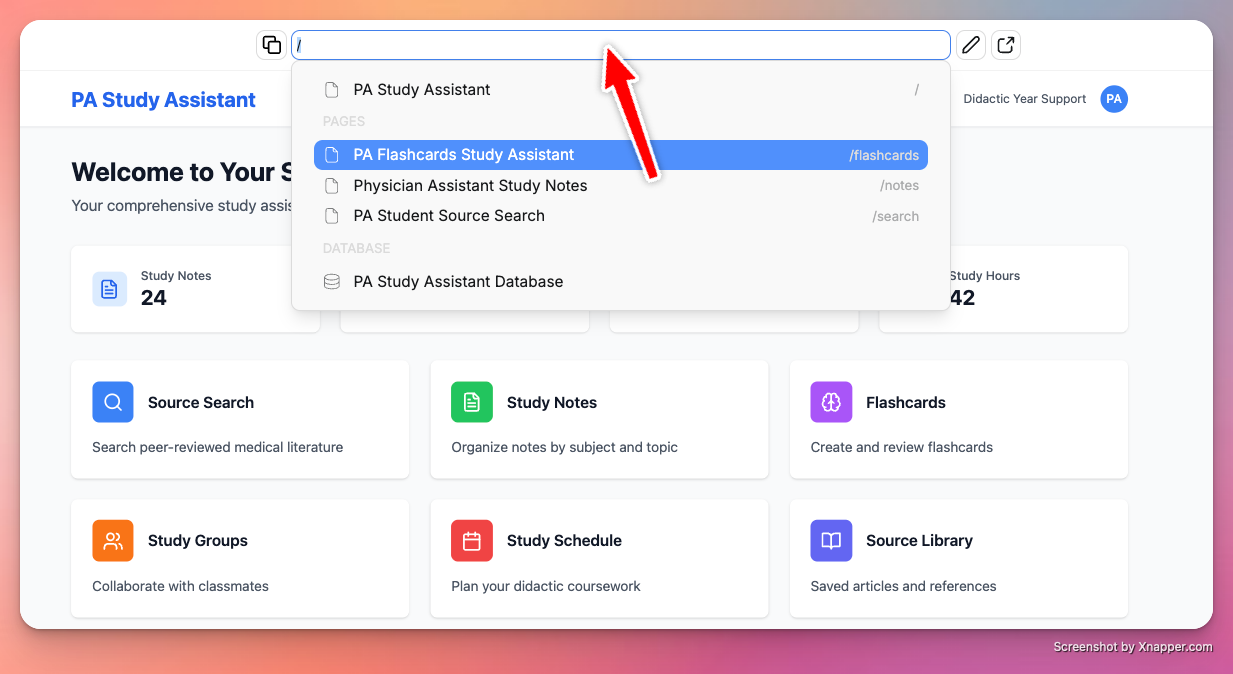Click the orange Study Groups people icon
1233x674 pixels.
113,541
